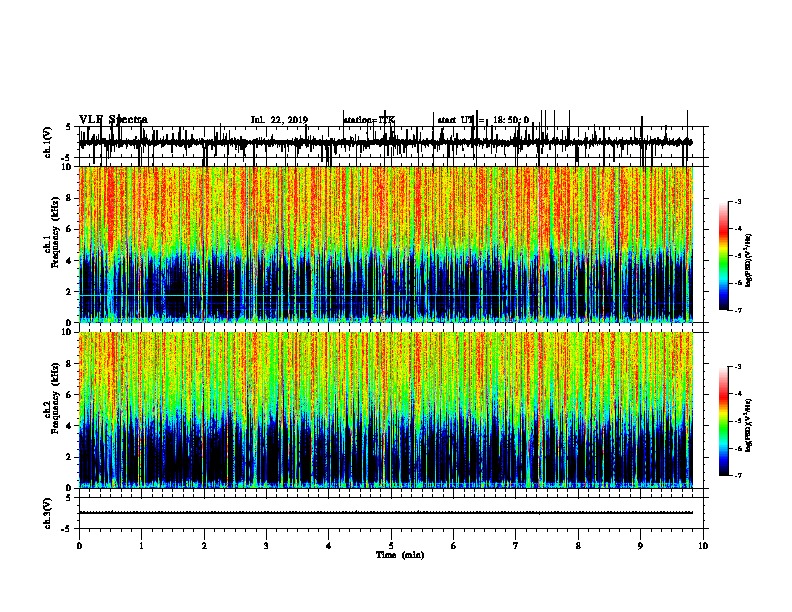
Task: Click the ch.1 frequency tick label "8"
Action: tap(70, 198)
